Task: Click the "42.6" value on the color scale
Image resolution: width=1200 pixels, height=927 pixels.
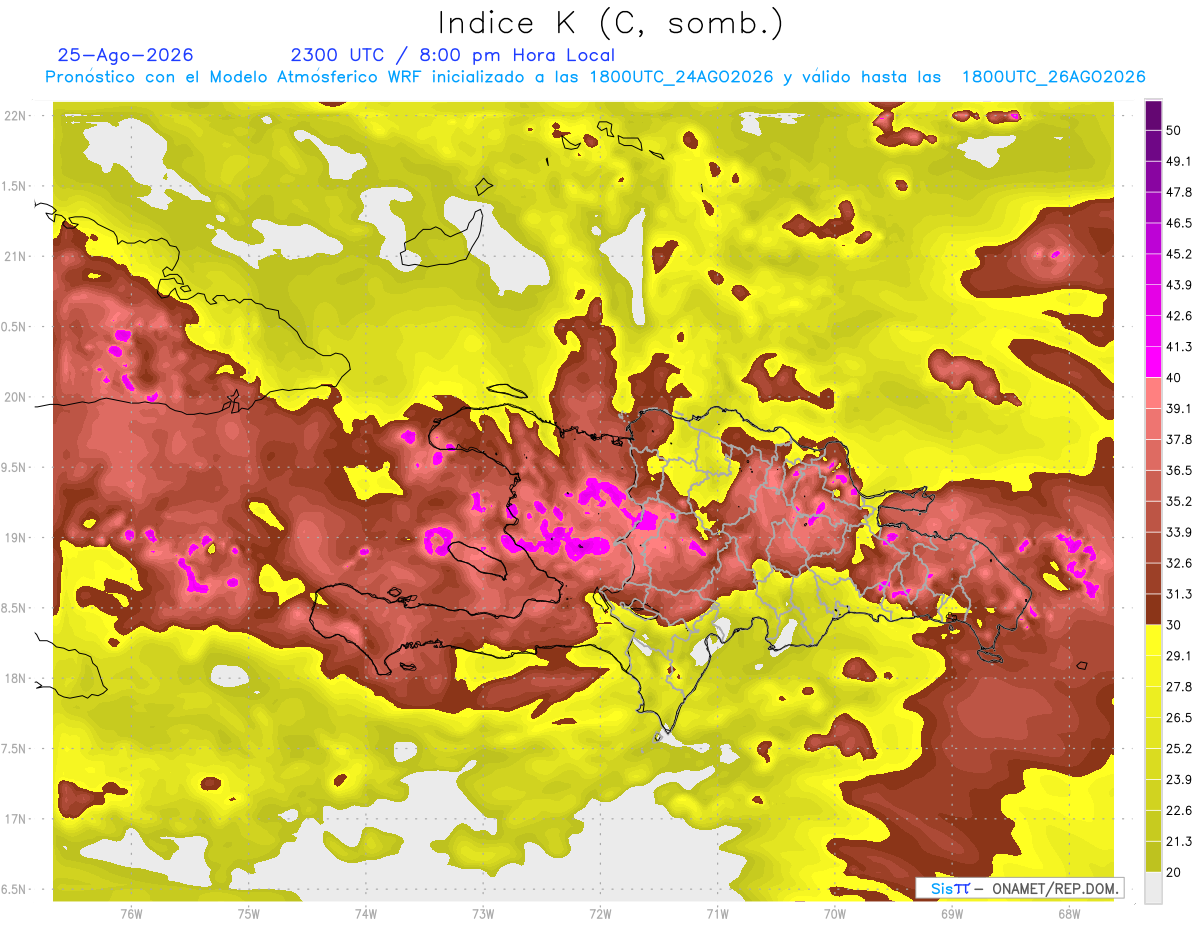Action: [x=1178, y=316]
